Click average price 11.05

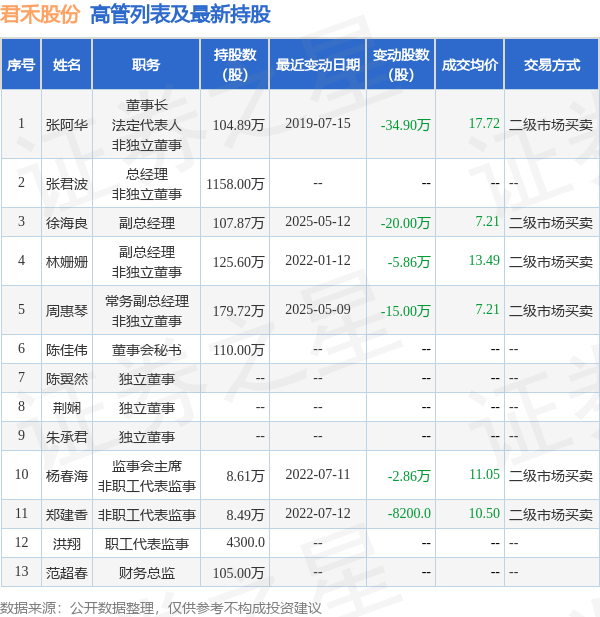[484, 474]
